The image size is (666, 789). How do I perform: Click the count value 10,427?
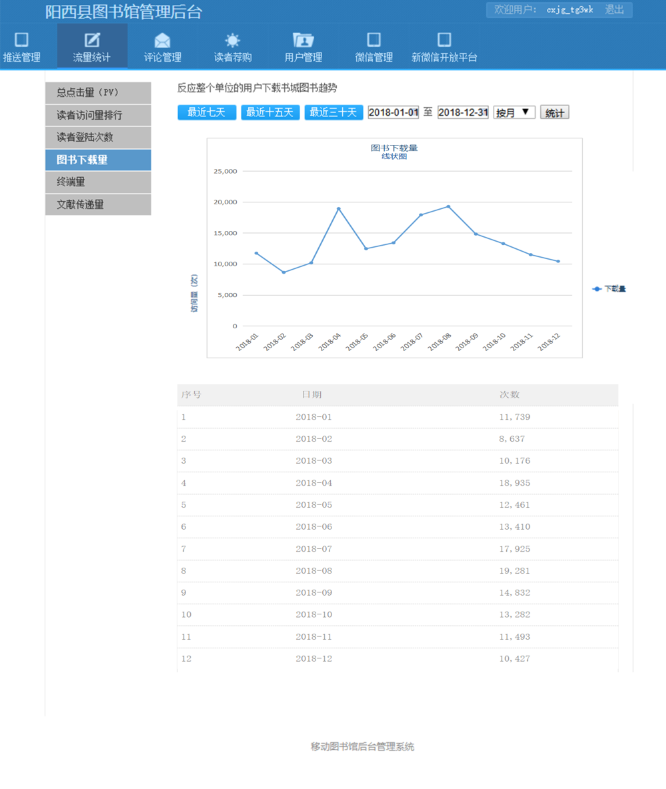point(515,659)
